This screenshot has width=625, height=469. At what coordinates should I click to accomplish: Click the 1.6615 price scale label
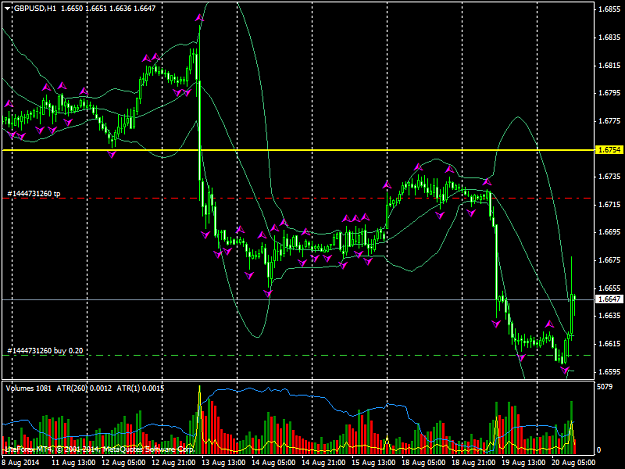[609, 343]
